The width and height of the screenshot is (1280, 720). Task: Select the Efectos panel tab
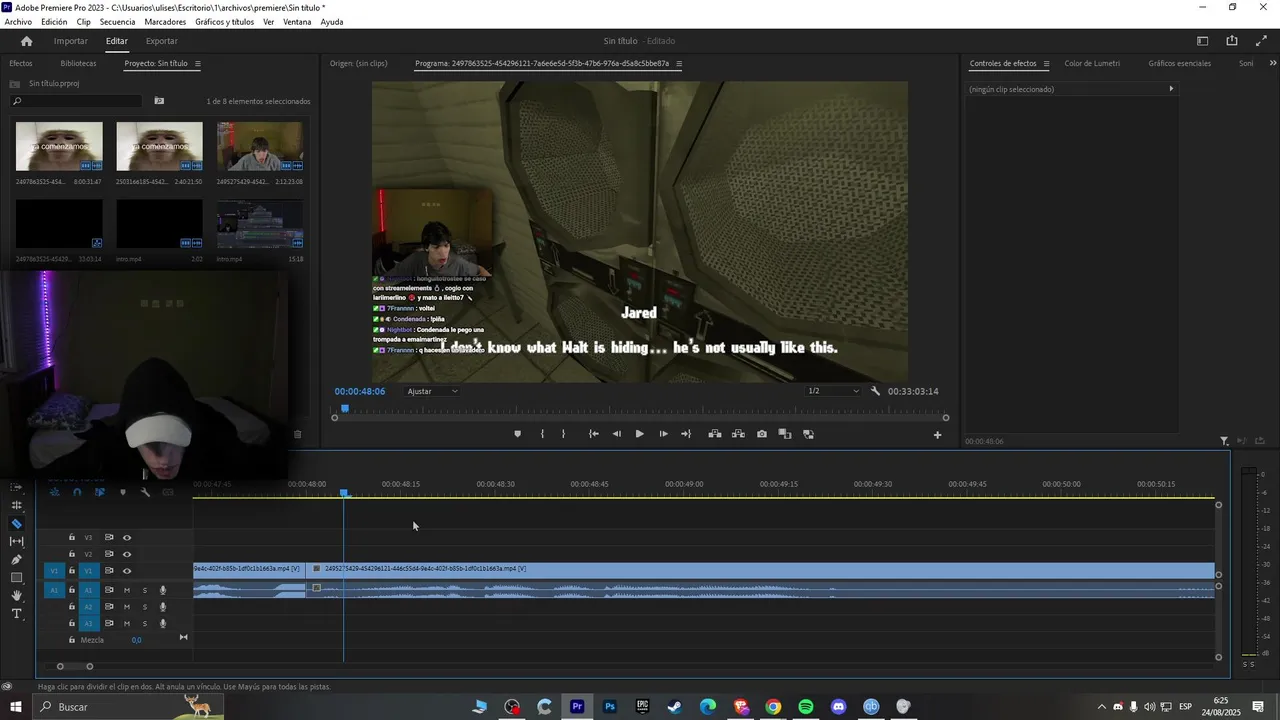pos(20,63)
